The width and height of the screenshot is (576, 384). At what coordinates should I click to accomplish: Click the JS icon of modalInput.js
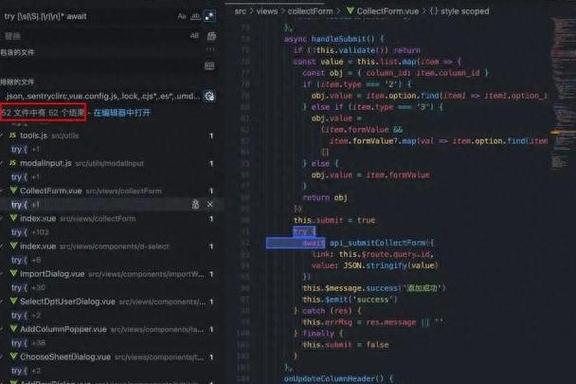coord(13,163)
